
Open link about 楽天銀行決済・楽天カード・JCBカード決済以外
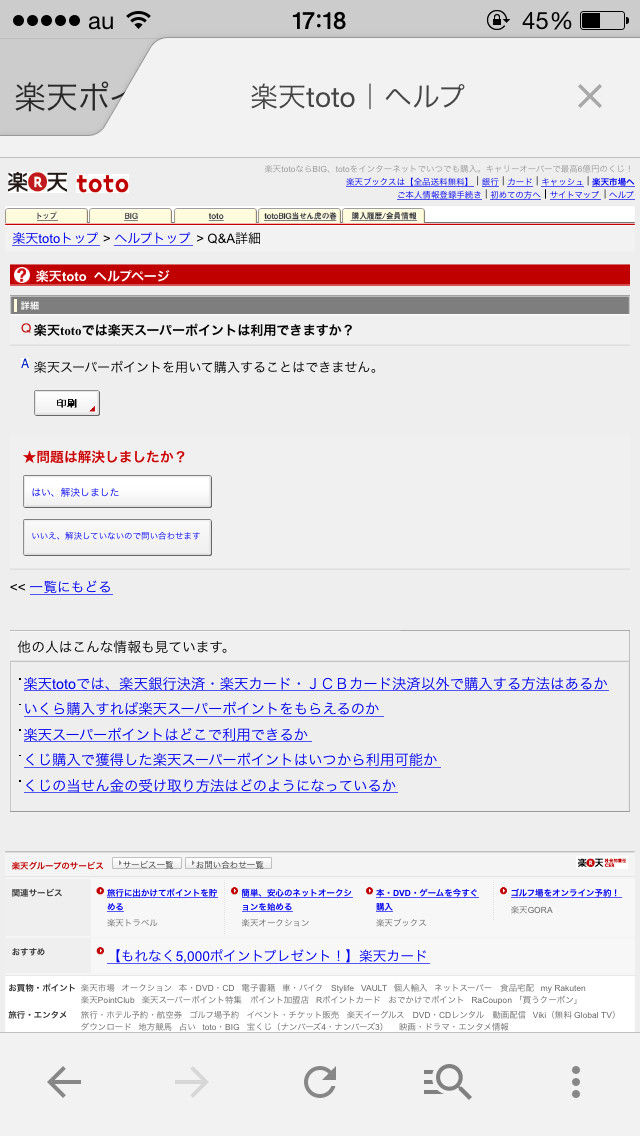coord(316,684)
